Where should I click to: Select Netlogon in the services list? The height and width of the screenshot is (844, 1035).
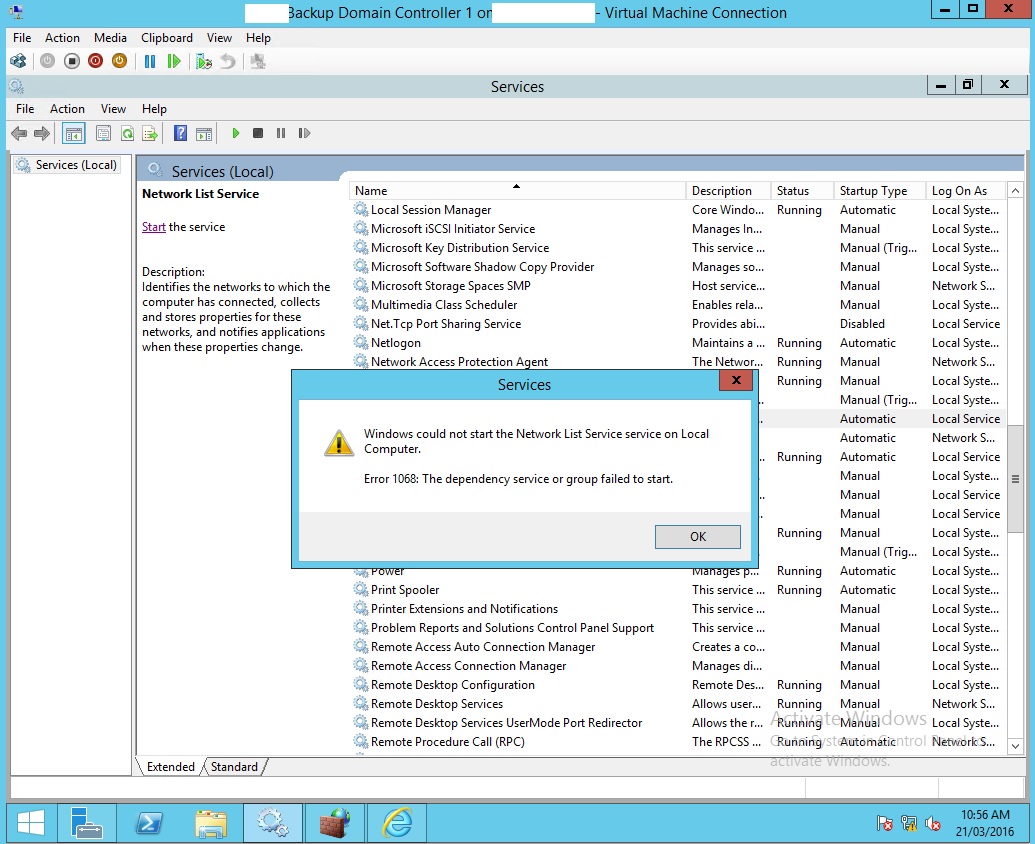[x=395, y=342]
